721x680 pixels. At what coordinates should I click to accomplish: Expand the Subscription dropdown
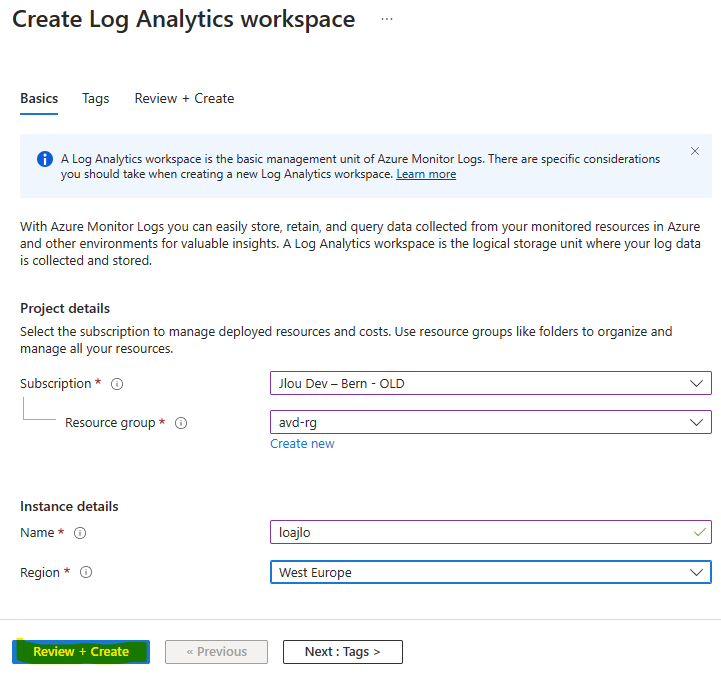pyautogui.click(x=696, y=383)
